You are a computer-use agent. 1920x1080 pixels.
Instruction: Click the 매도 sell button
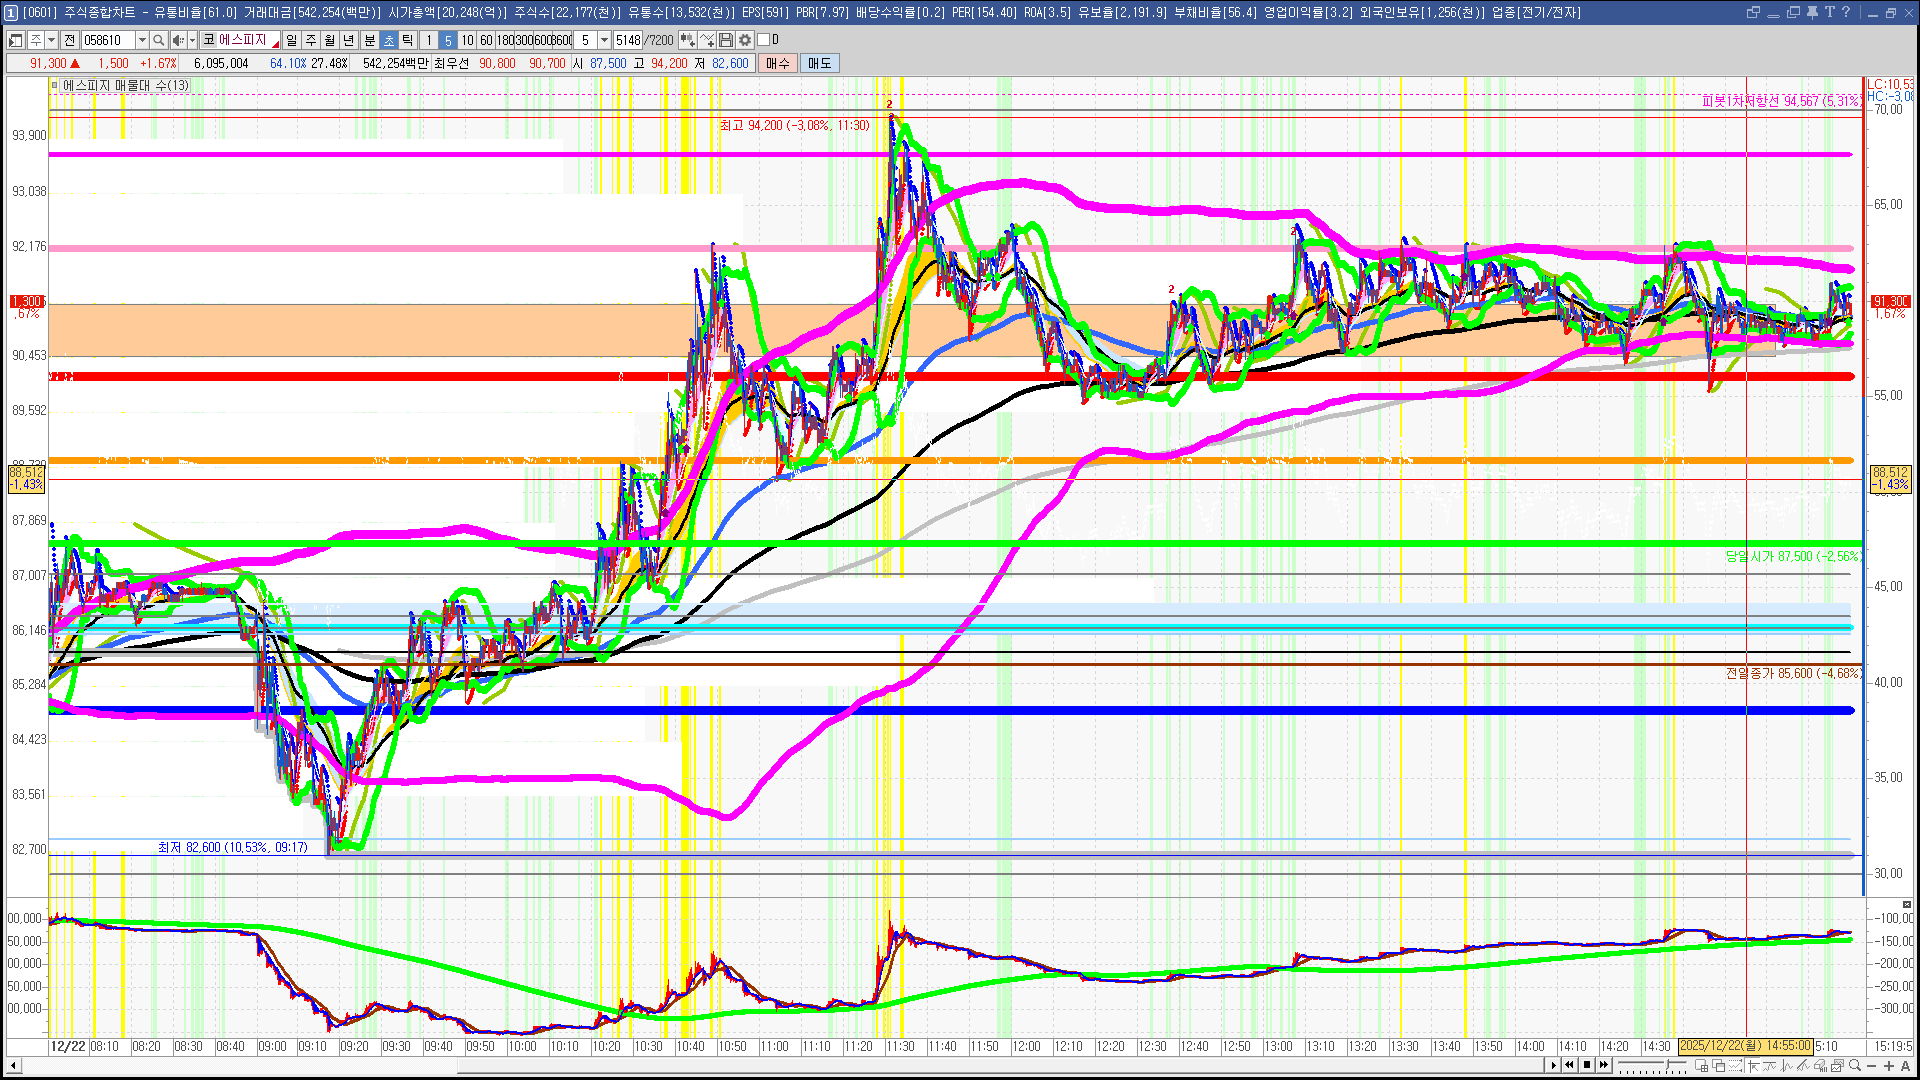(819, 63)
